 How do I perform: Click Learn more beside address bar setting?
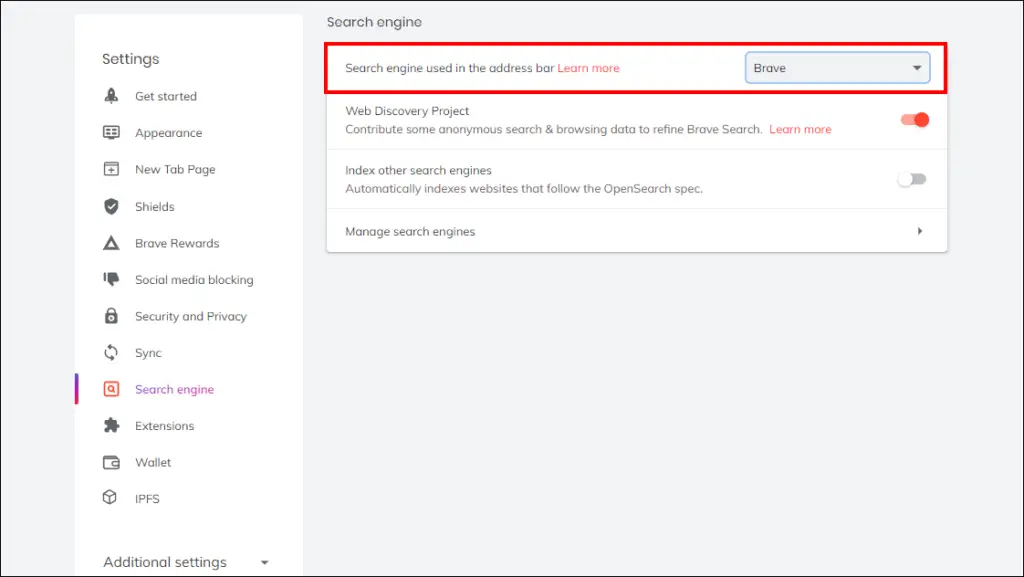tap(588, 68)
